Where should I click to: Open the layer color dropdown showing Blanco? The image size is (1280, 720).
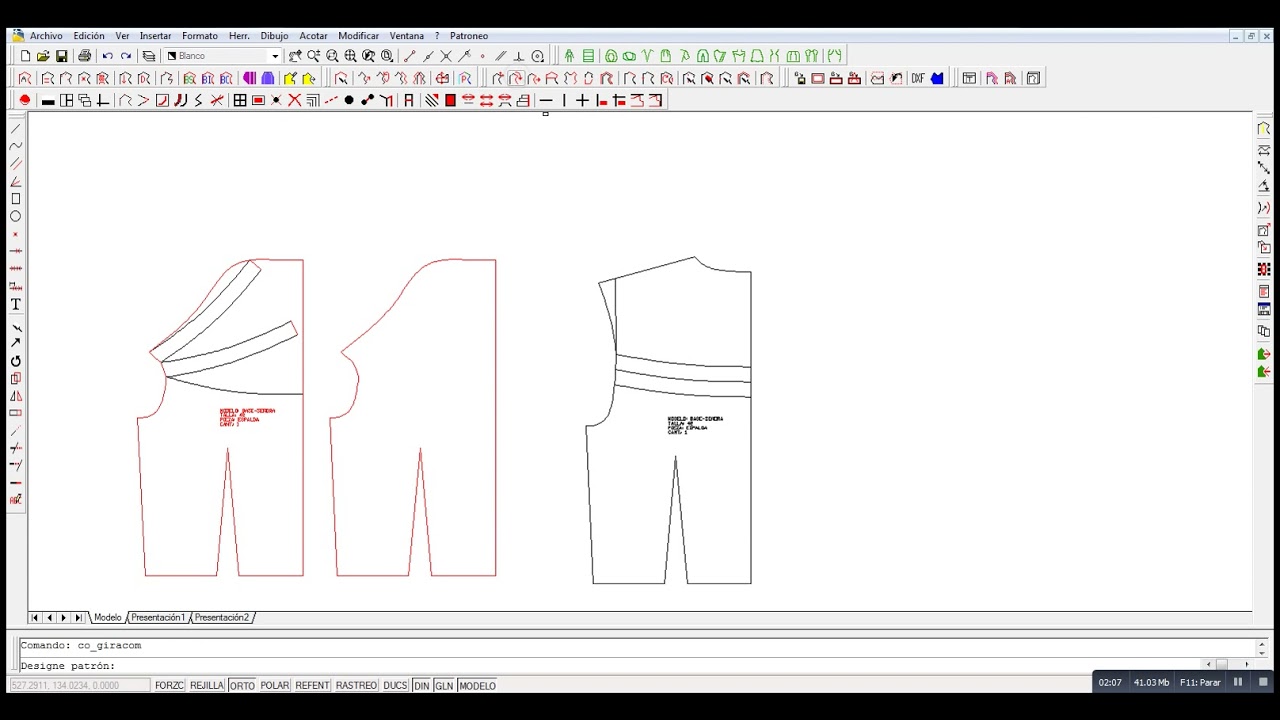pos(223,56)
